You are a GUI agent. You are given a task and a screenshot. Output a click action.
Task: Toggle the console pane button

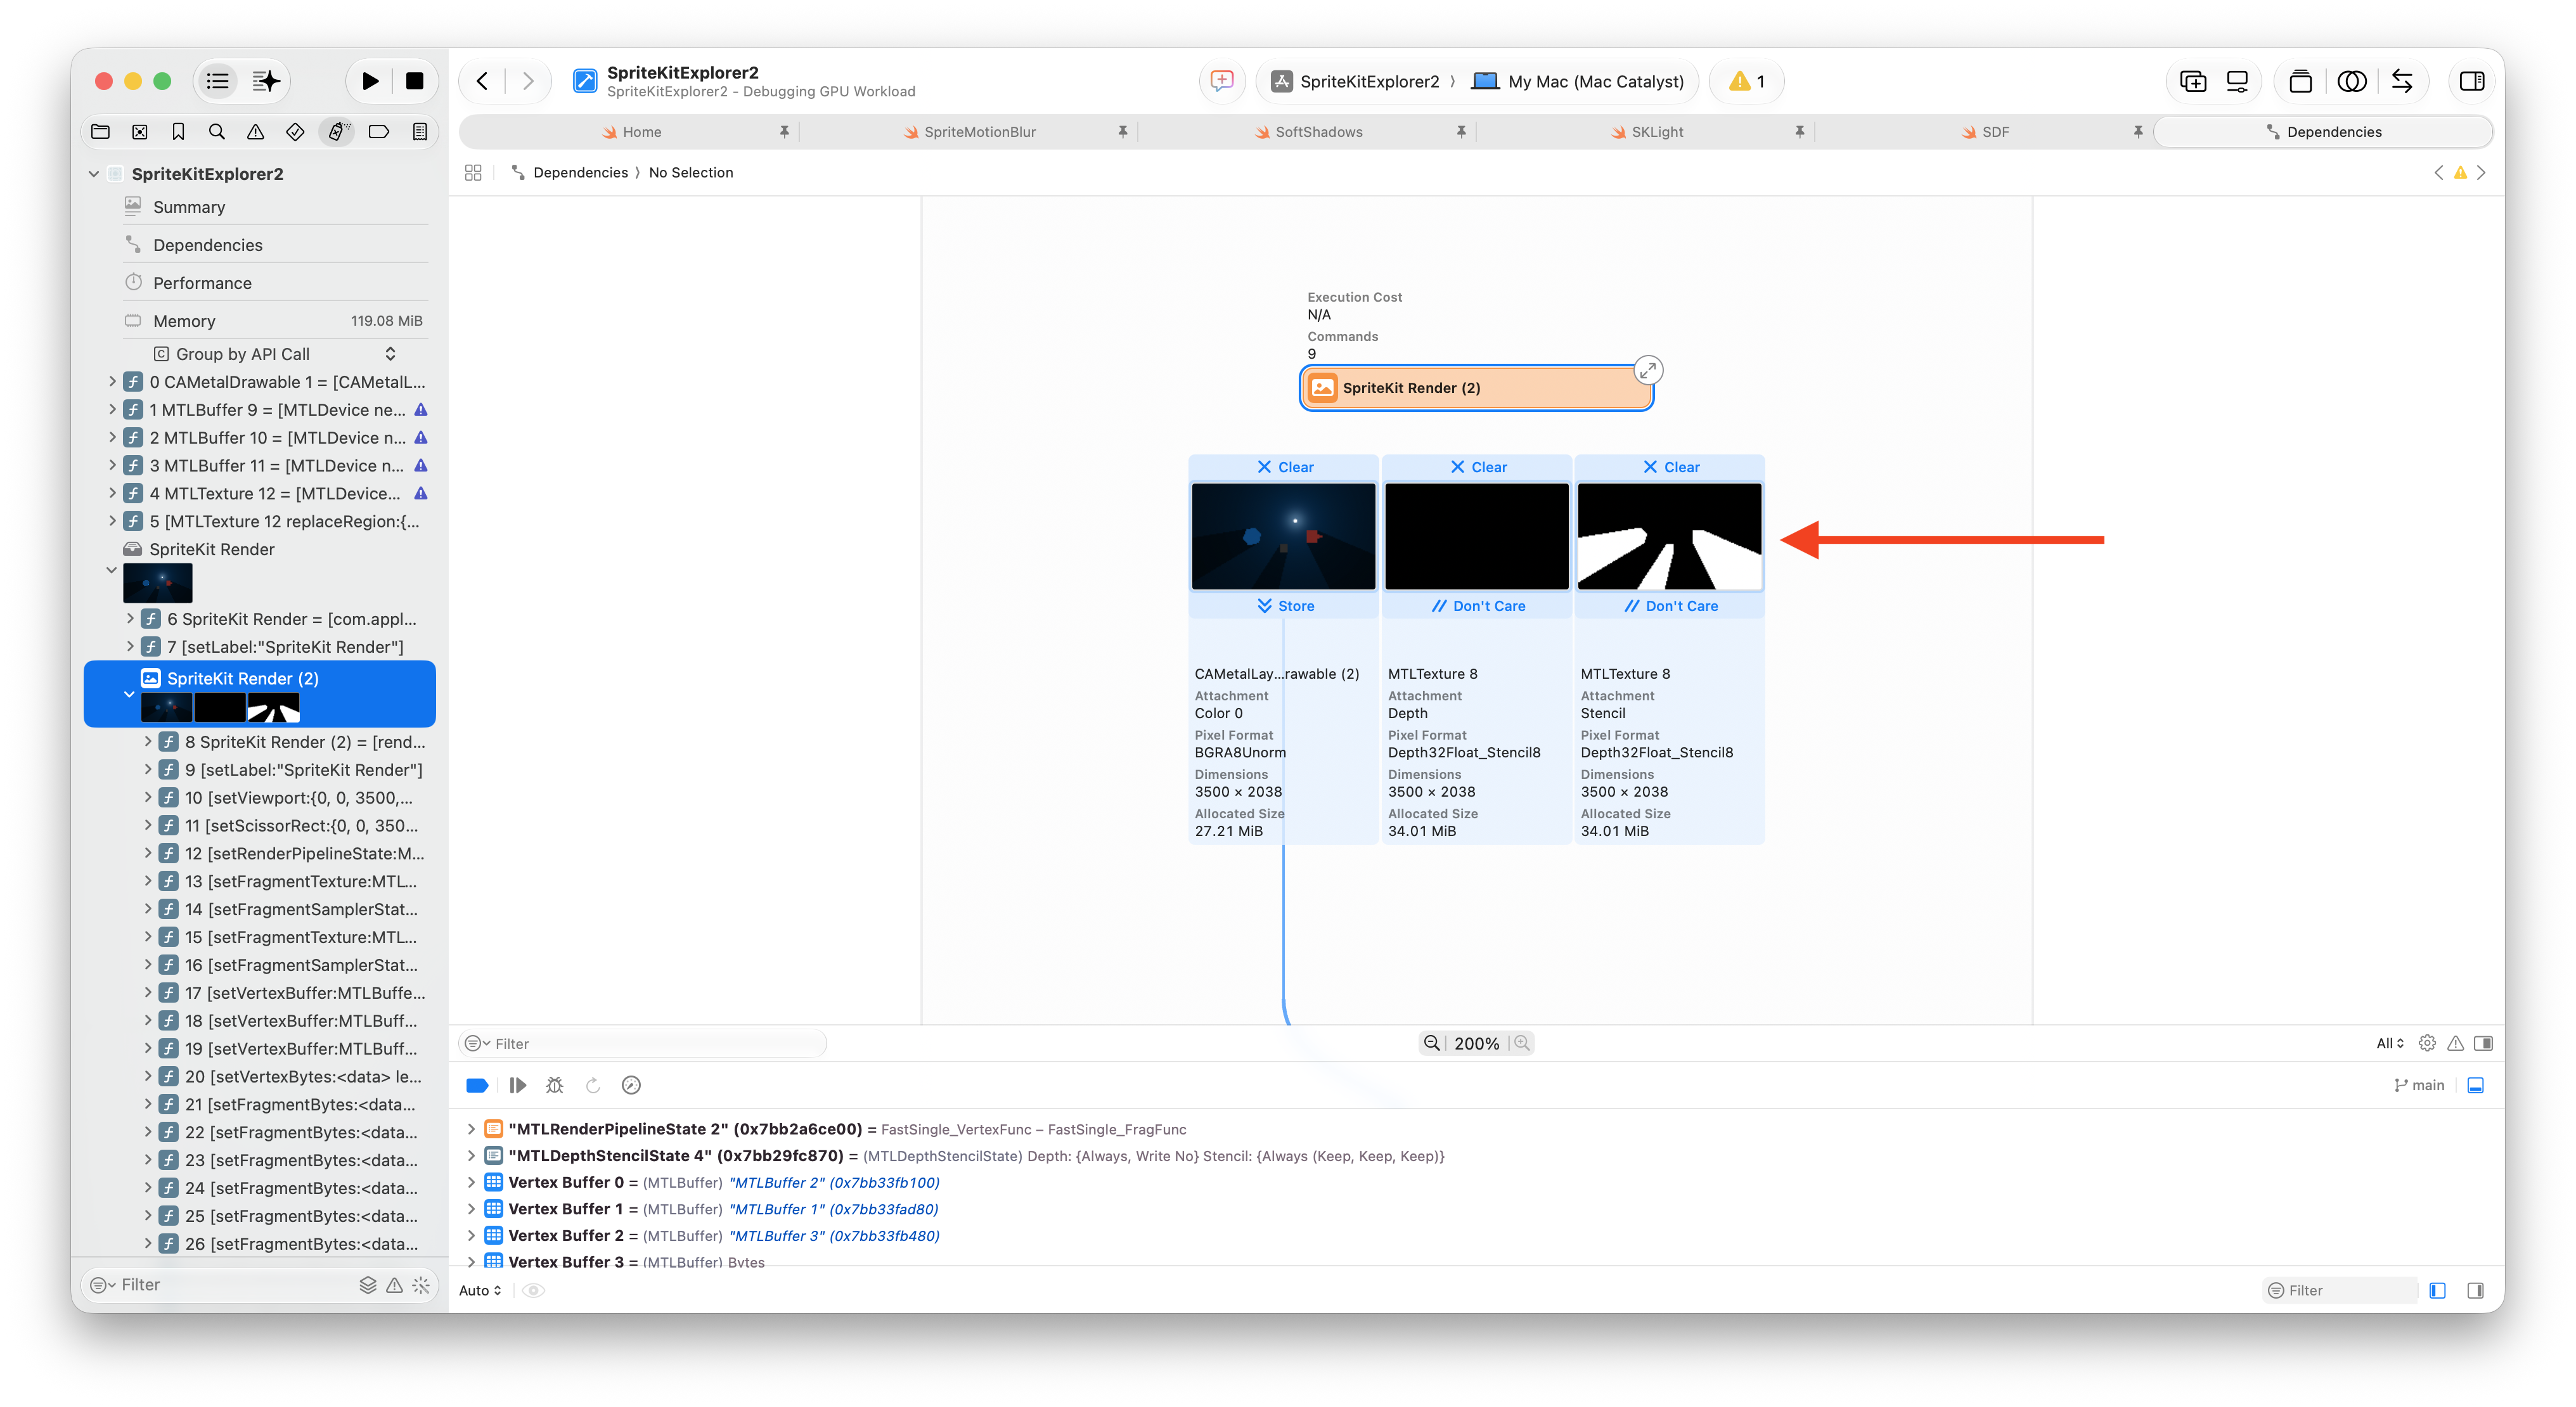pyautogui.click(x=2476, y=1290)
